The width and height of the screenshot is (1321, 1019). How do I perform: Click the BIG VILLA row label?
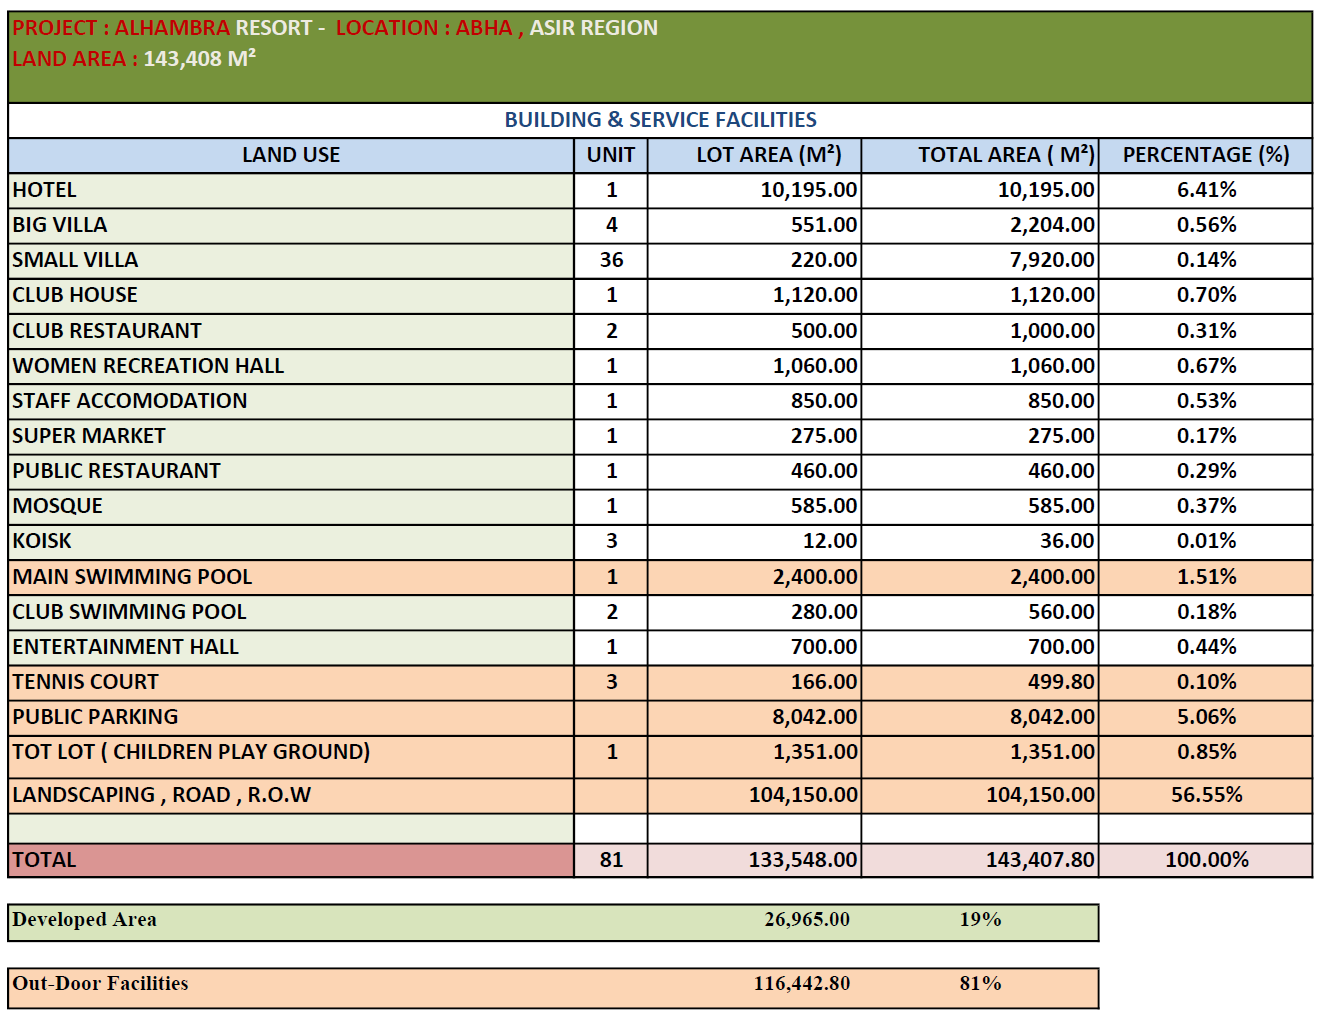point(60,225)
